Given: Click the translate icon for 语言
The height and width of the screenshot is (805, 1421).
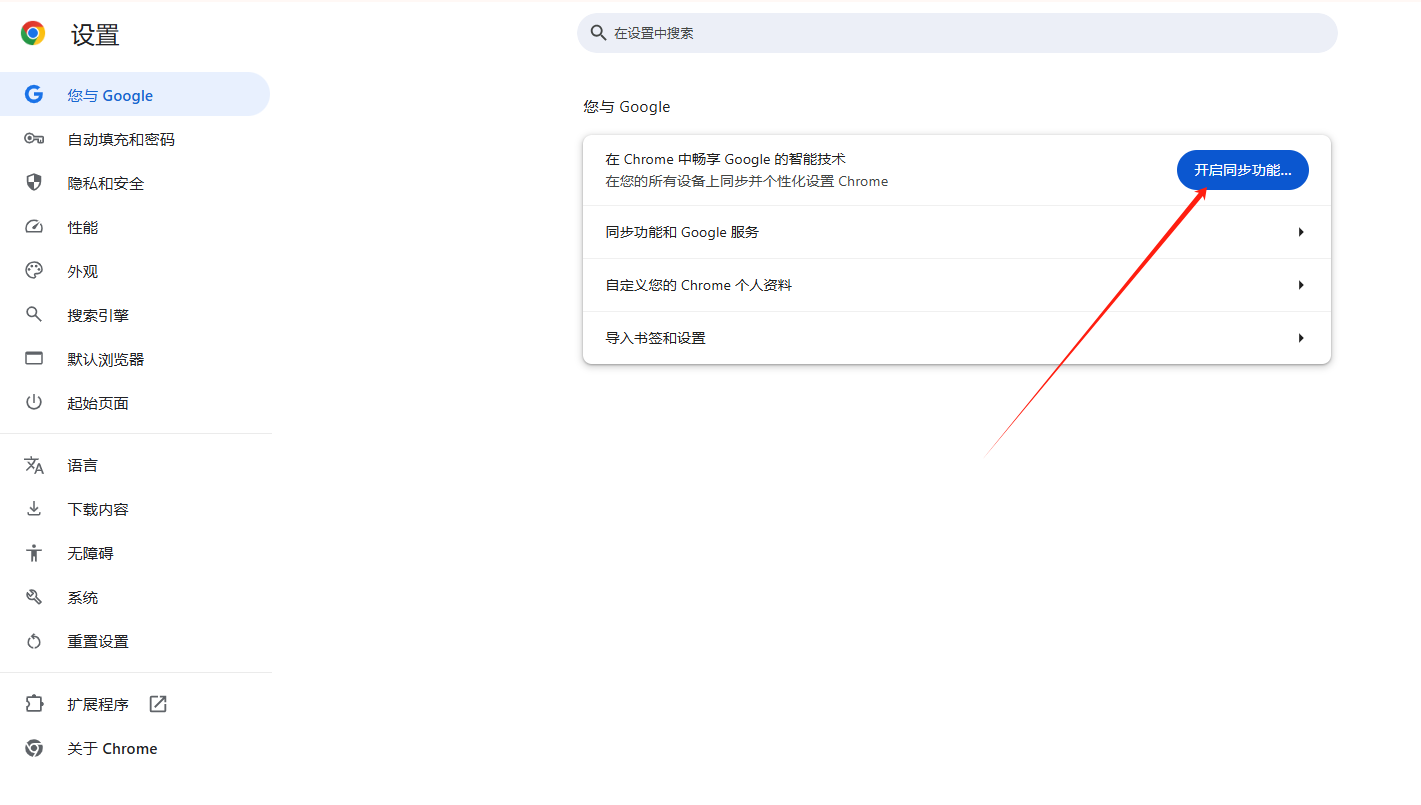Looking at the screenshot, I should click(x=34, y=465).
